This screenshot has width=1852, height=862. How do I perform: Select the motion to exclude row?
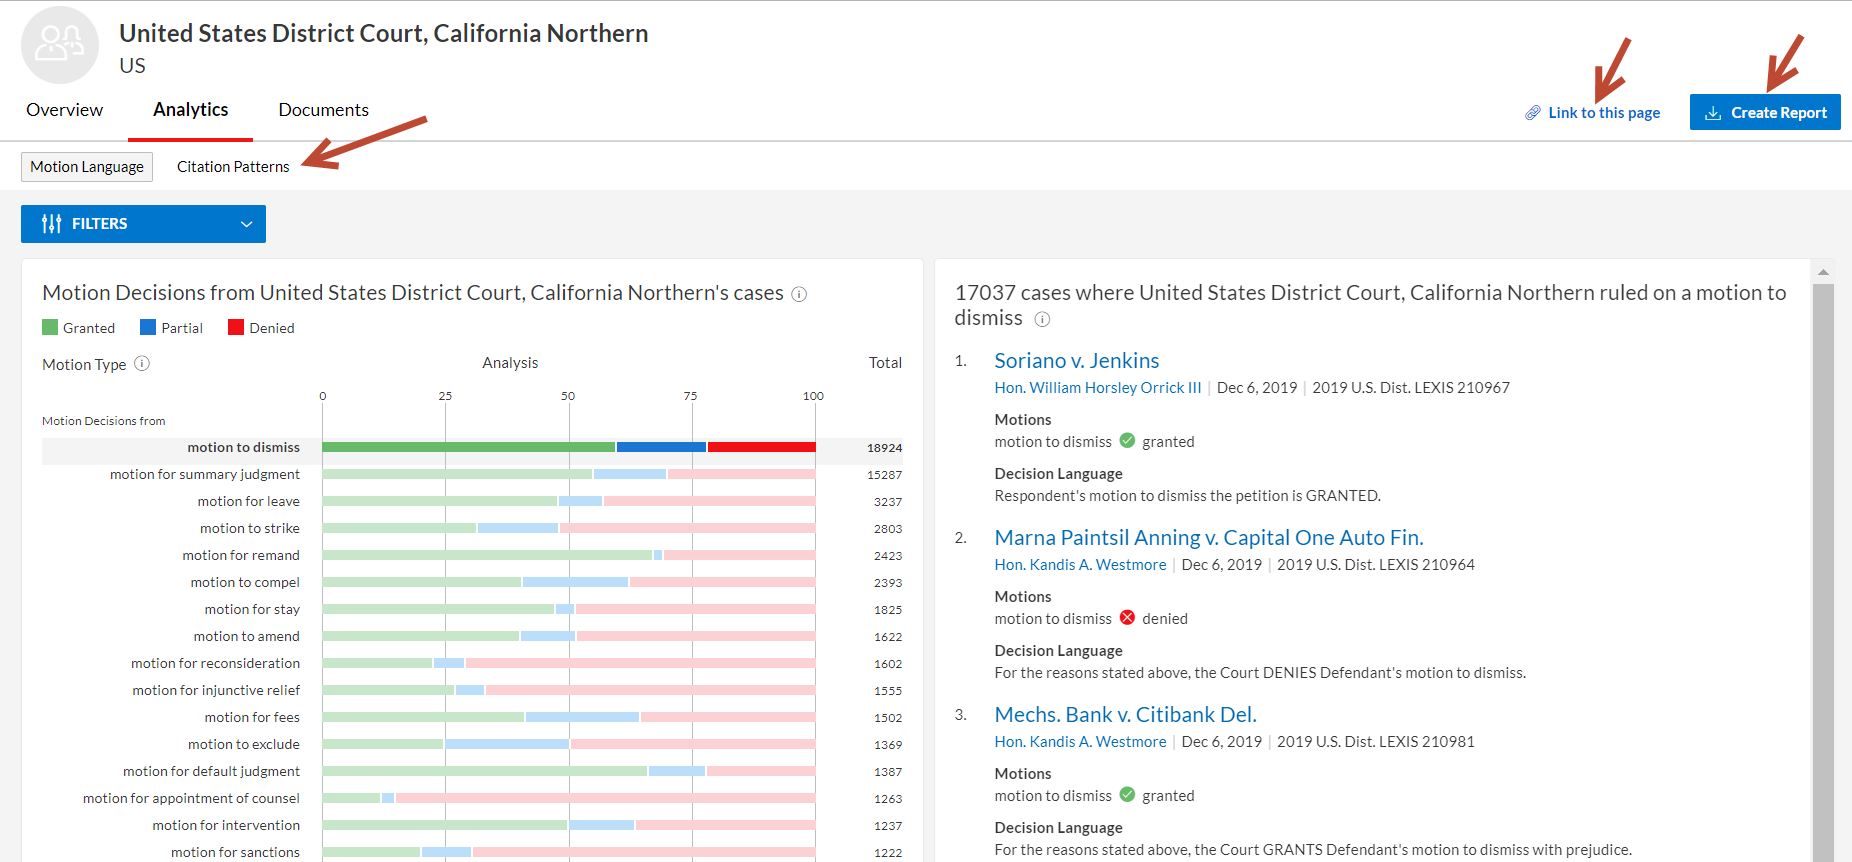472,745
